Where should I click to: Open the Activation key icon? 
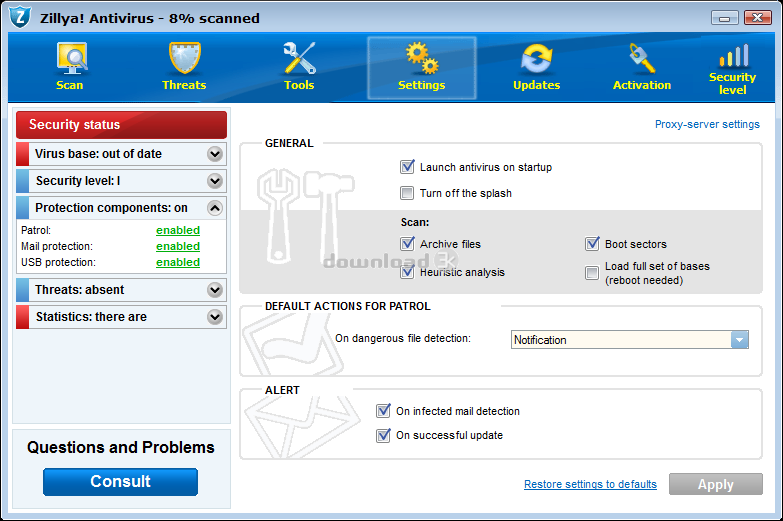coord(642,58)
